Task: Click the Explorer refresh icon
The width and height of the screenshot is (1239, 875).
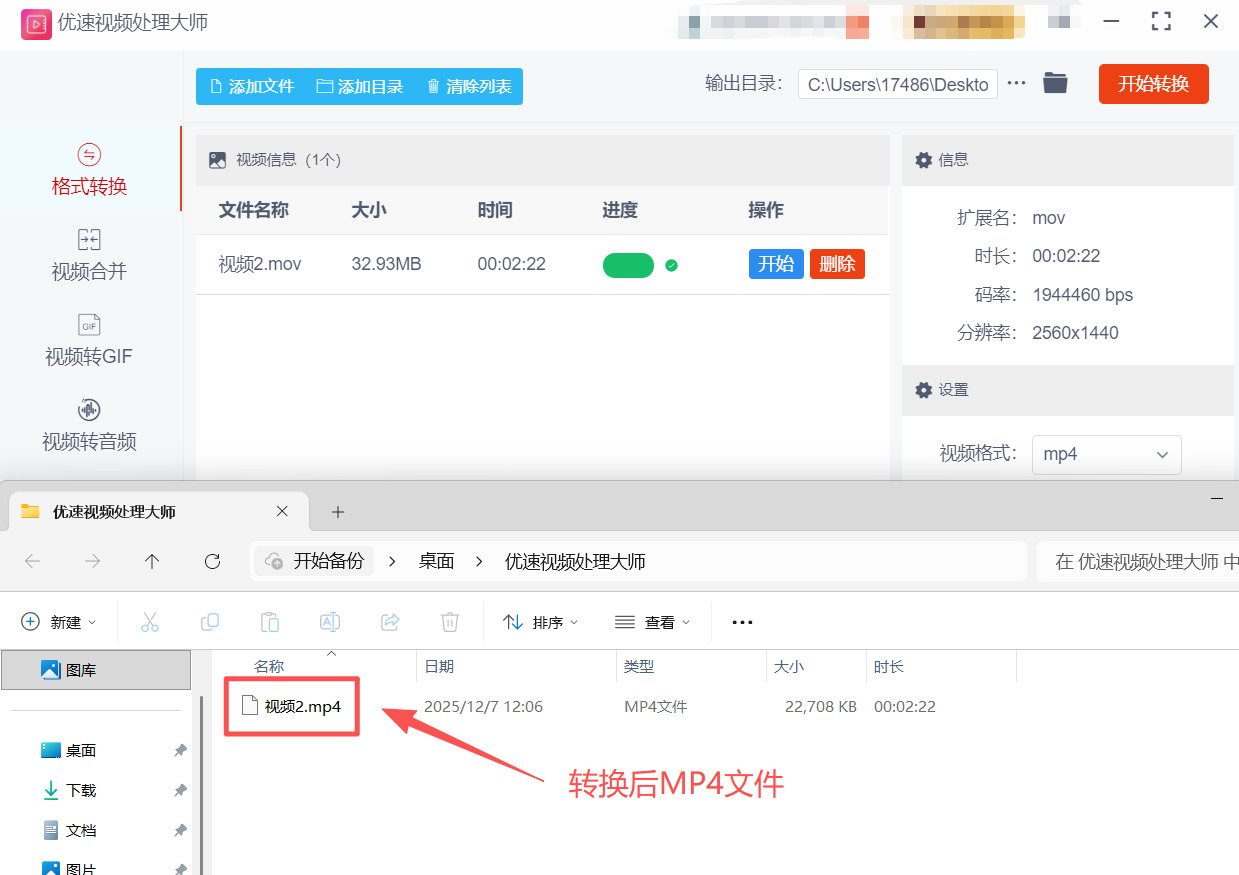Action: 212,562
